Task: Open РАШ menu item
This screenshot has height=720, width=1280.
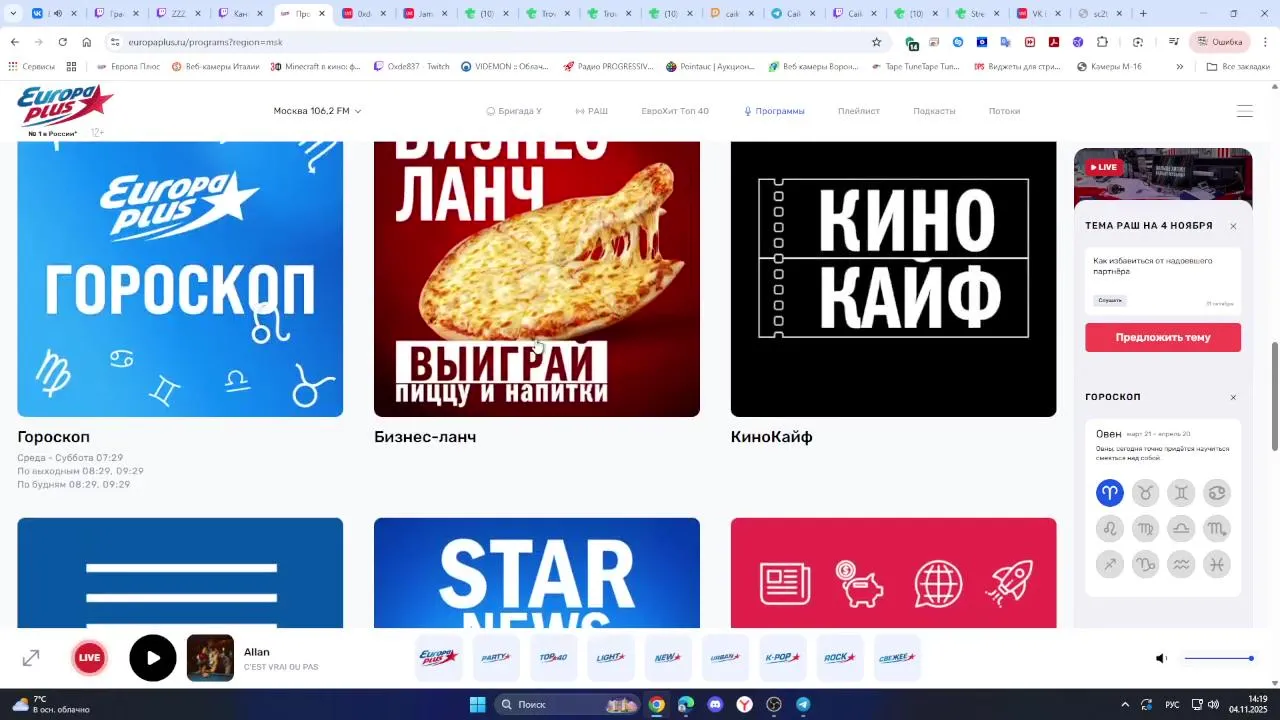Action: pos(592,111)
